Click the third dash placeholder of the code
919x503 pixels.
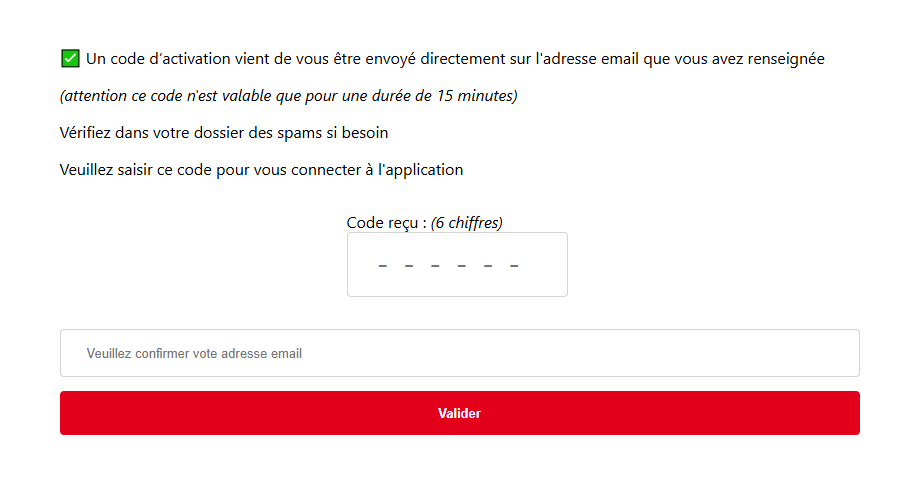(x=436, y=266)
